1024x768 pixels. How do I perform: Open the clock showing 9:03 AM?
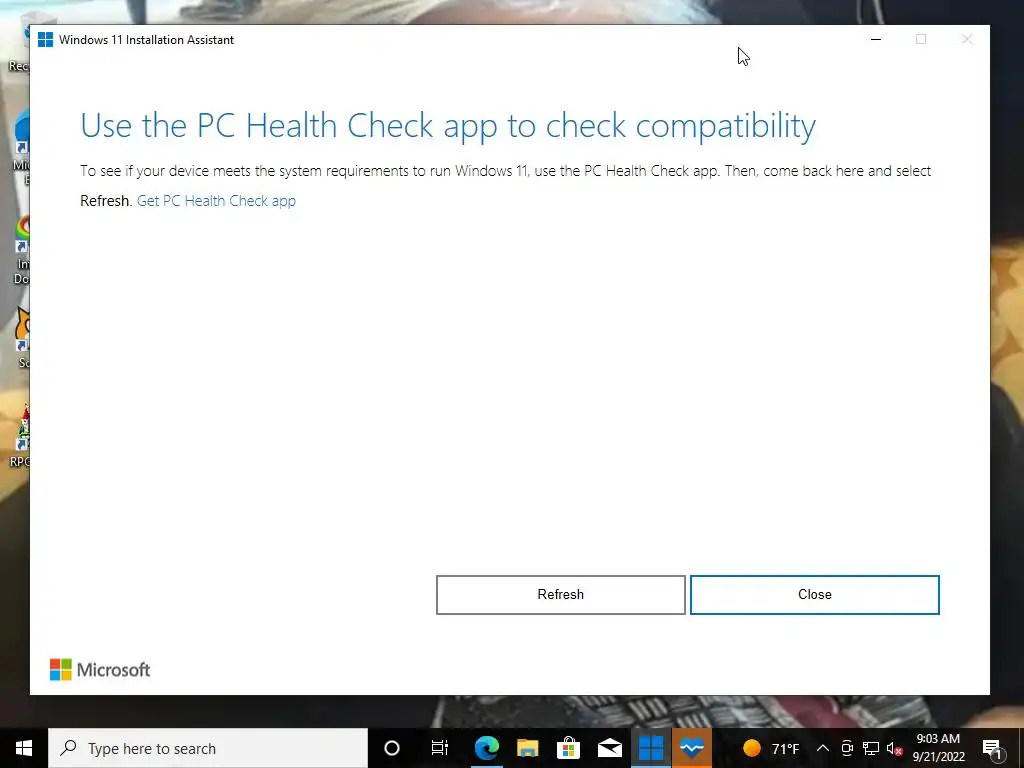[x=938, y=748]
